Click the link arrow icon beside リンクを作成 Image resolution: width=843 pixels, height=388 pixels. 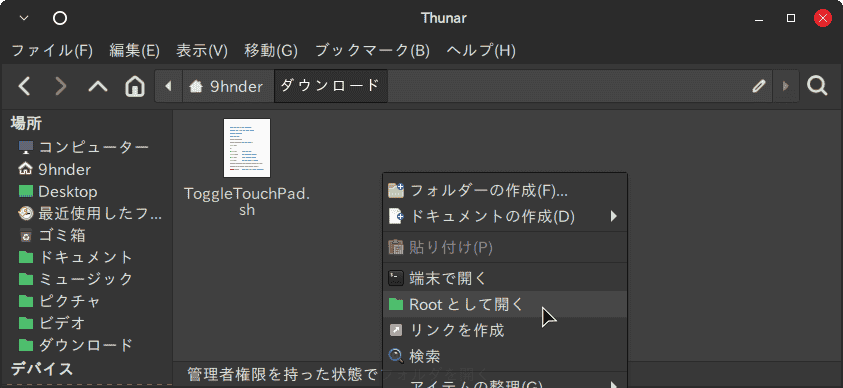396,330
